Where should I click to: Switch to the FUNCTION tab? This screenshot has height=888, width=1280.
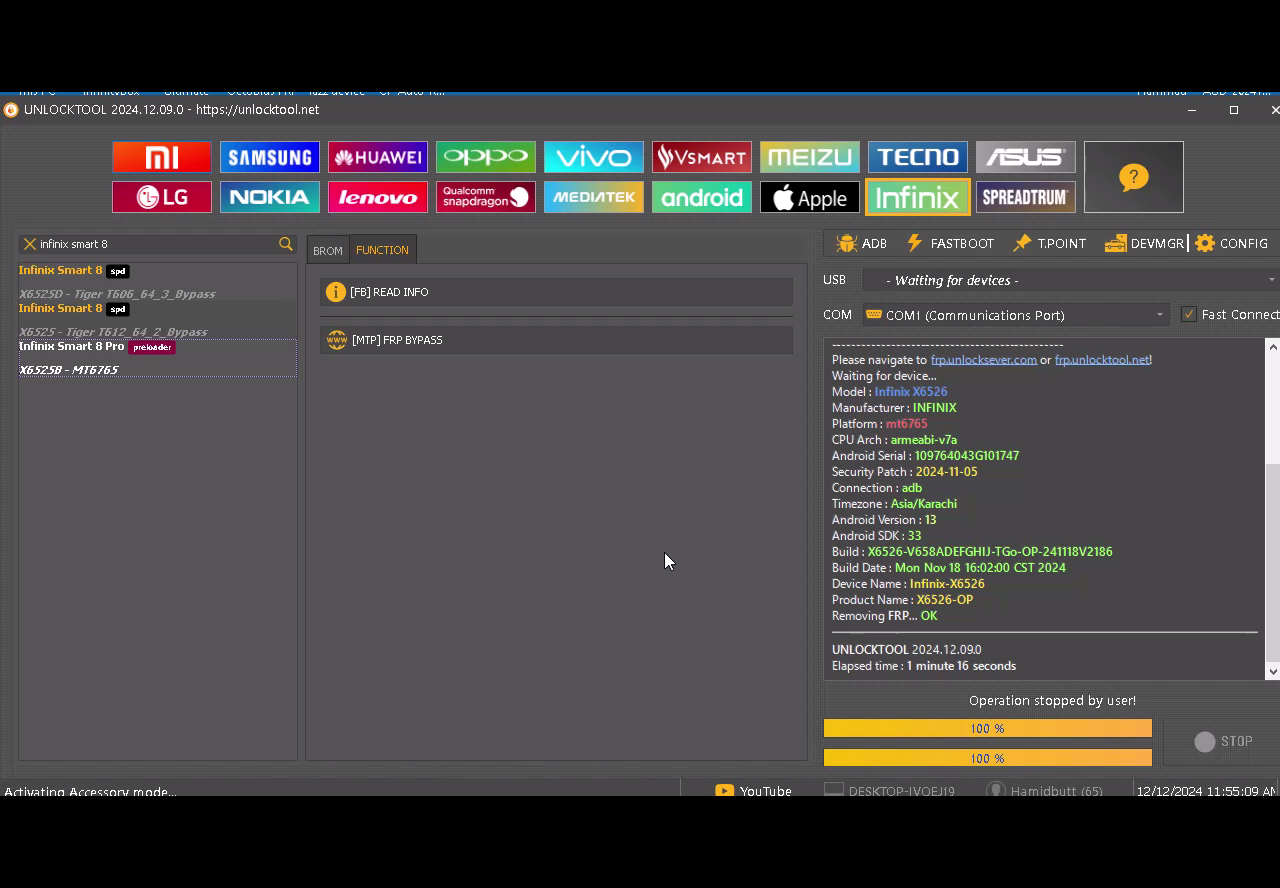pos(382,250)
